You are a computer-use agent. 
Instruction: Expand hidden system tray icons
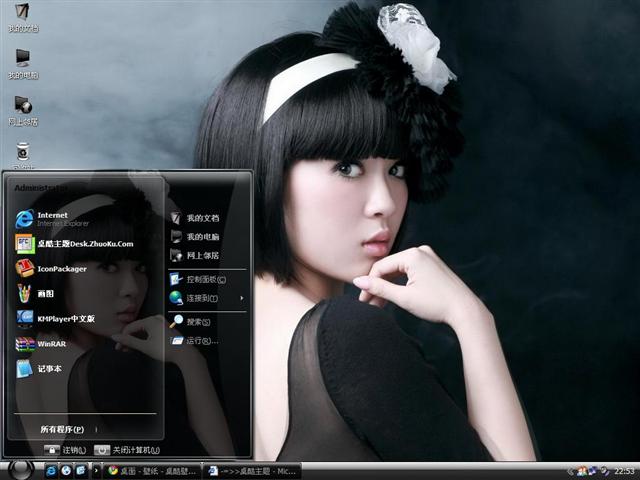pyautogui.click(x=570, y=472)
